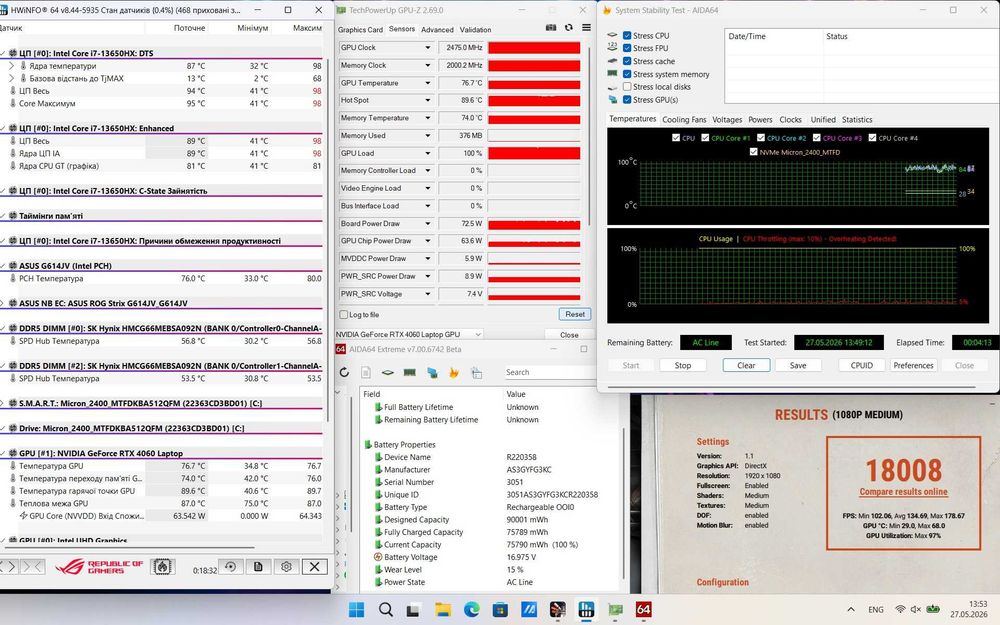Screen dimensions: 1000x625
Task: Click the GPU Clock red sensor graph
Action: click(534, 48)
